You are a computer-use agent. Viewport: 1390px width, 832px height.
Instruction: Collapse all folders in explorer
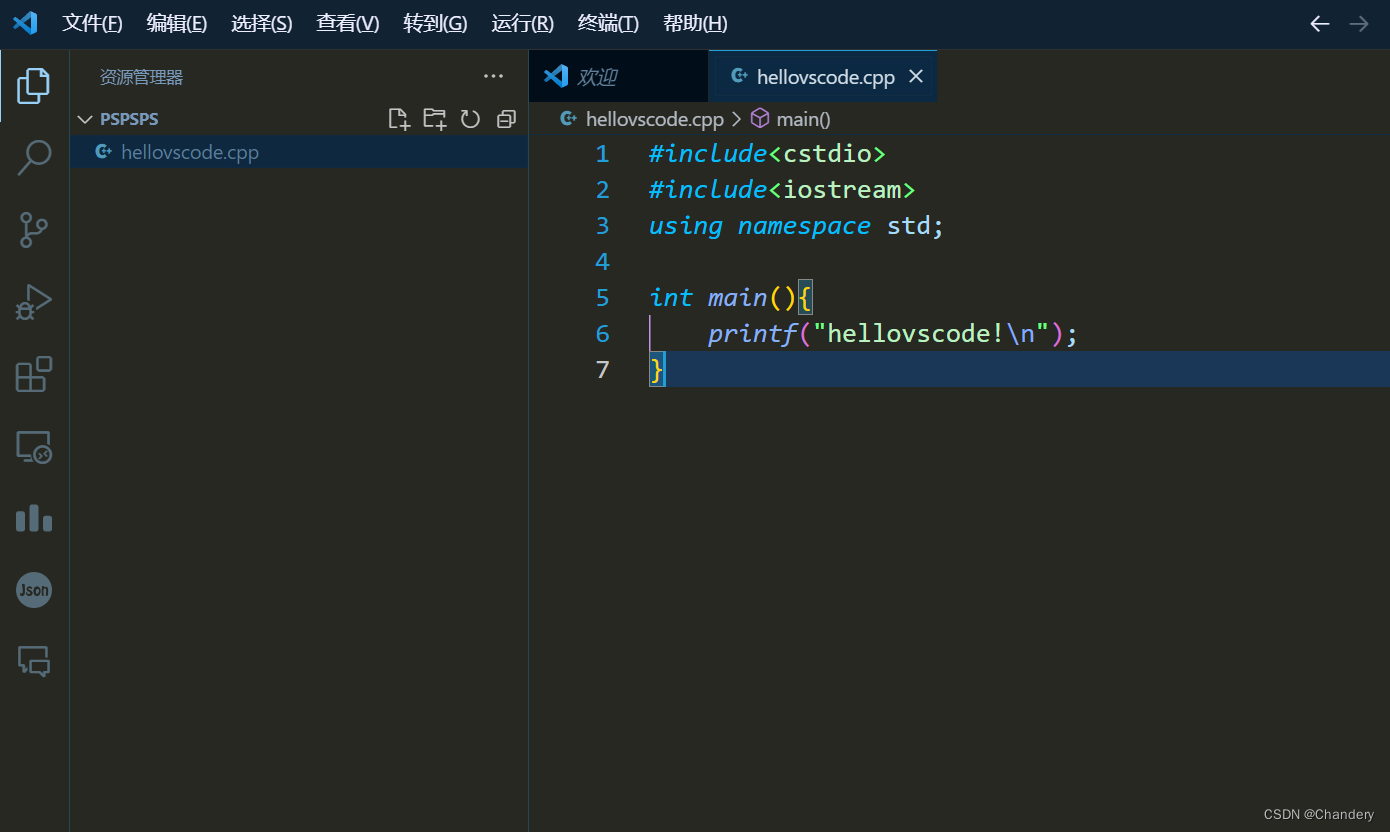(506, 119)
